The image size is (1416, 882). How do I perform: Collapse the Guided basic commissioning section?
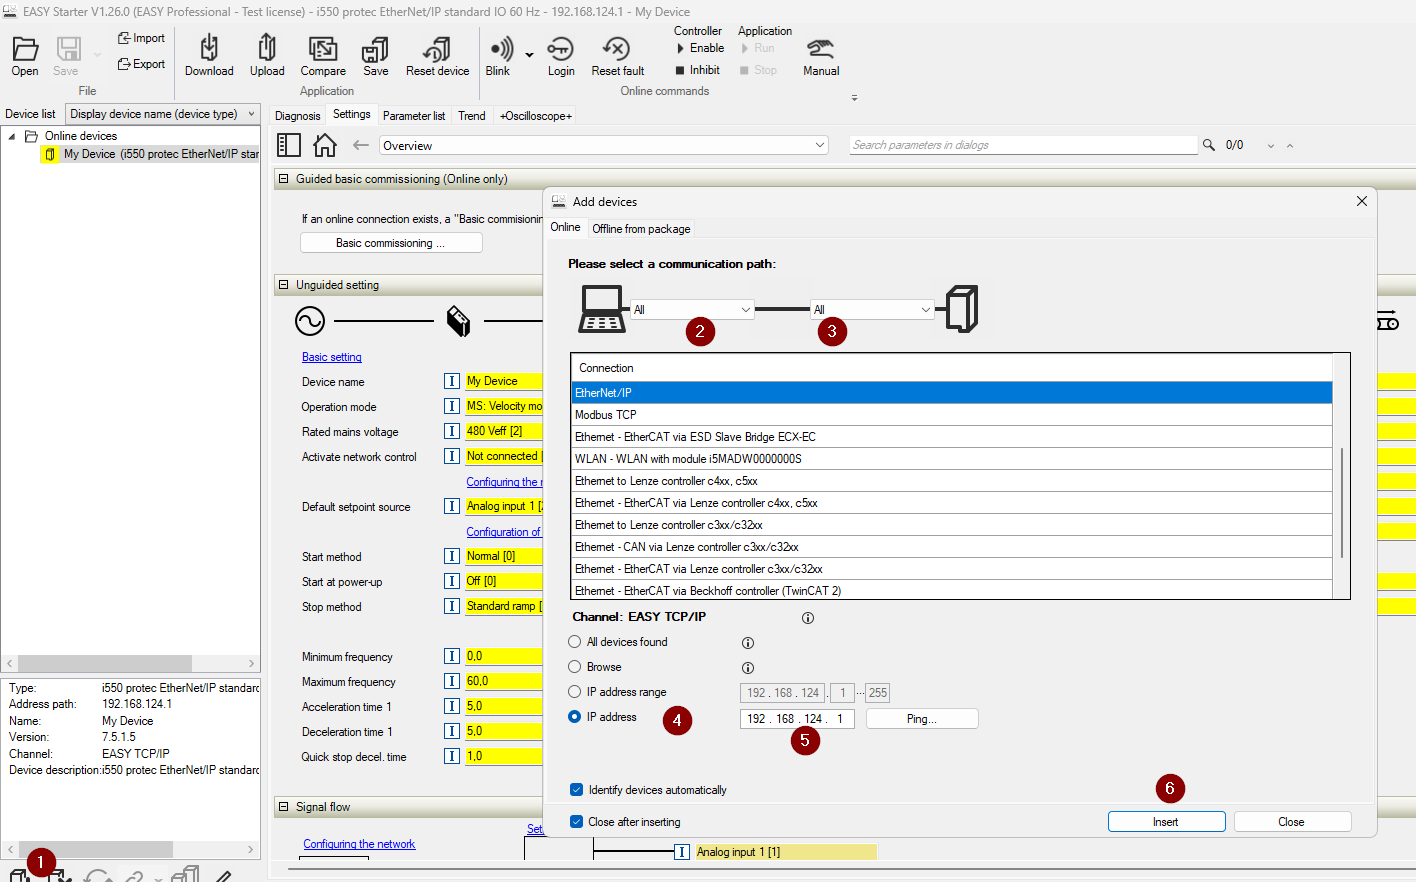[283, 179]
